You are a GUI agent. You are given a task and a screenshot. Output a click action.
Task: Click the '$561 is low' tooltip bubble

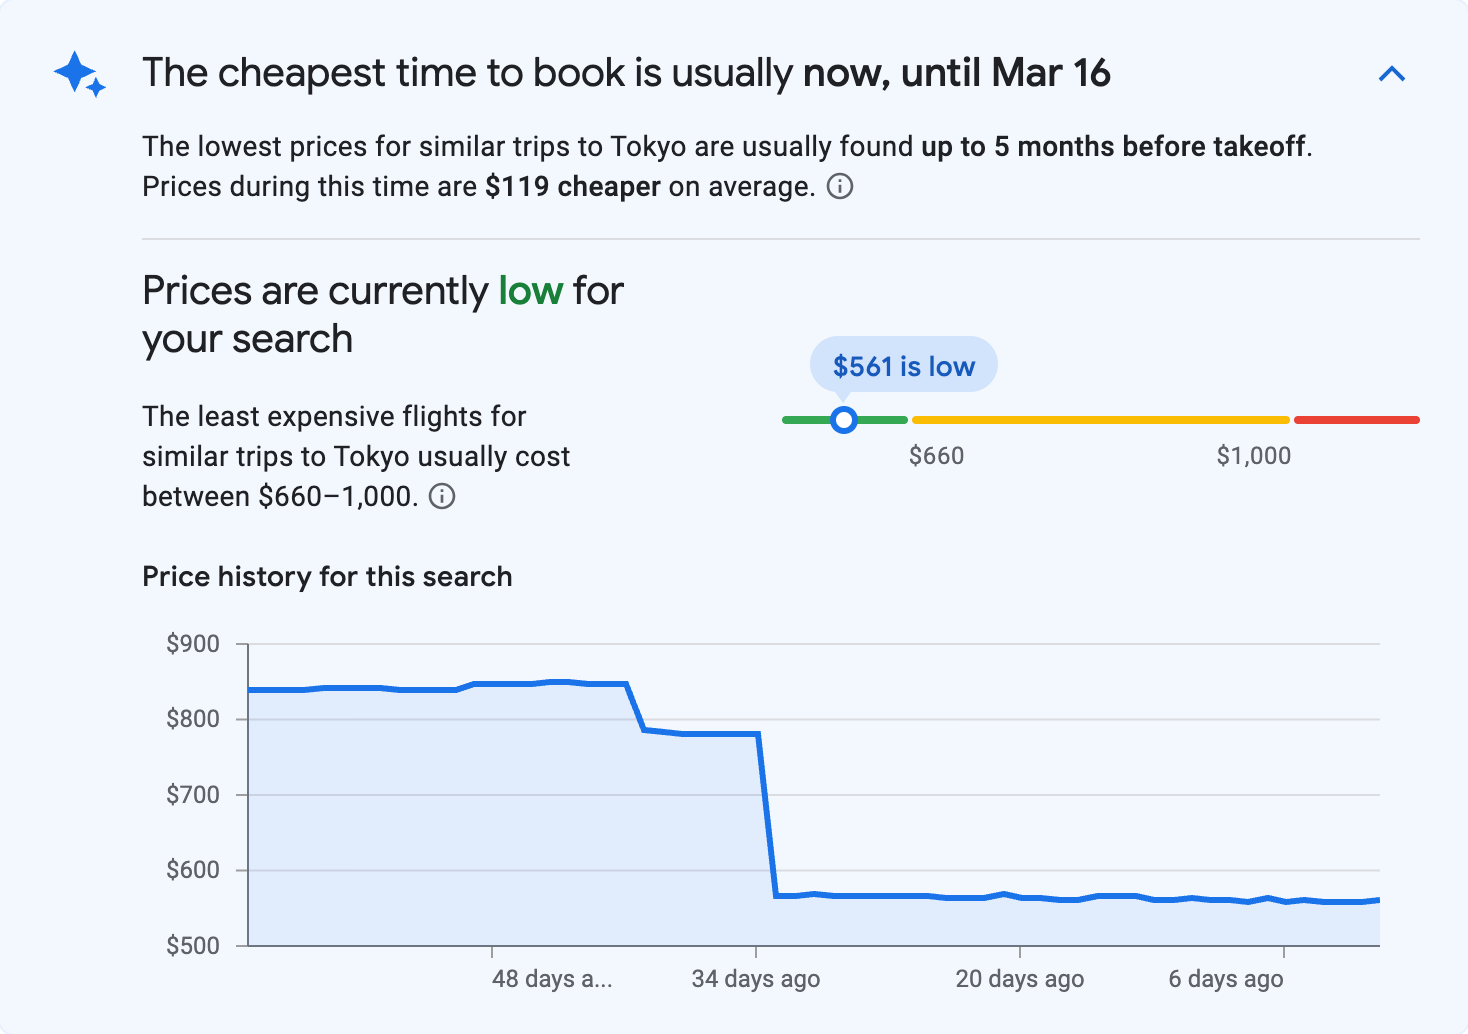pyautogui.click(x=903, y=365)
